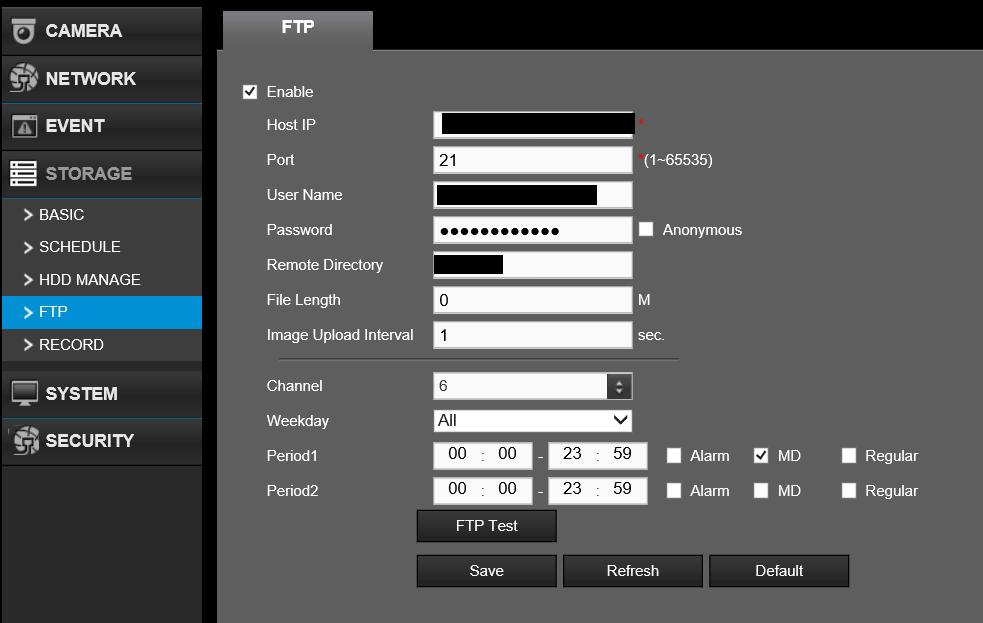Click Period2 start time field
This screenshot has height=623, width=983.
[x=483, y=491]
